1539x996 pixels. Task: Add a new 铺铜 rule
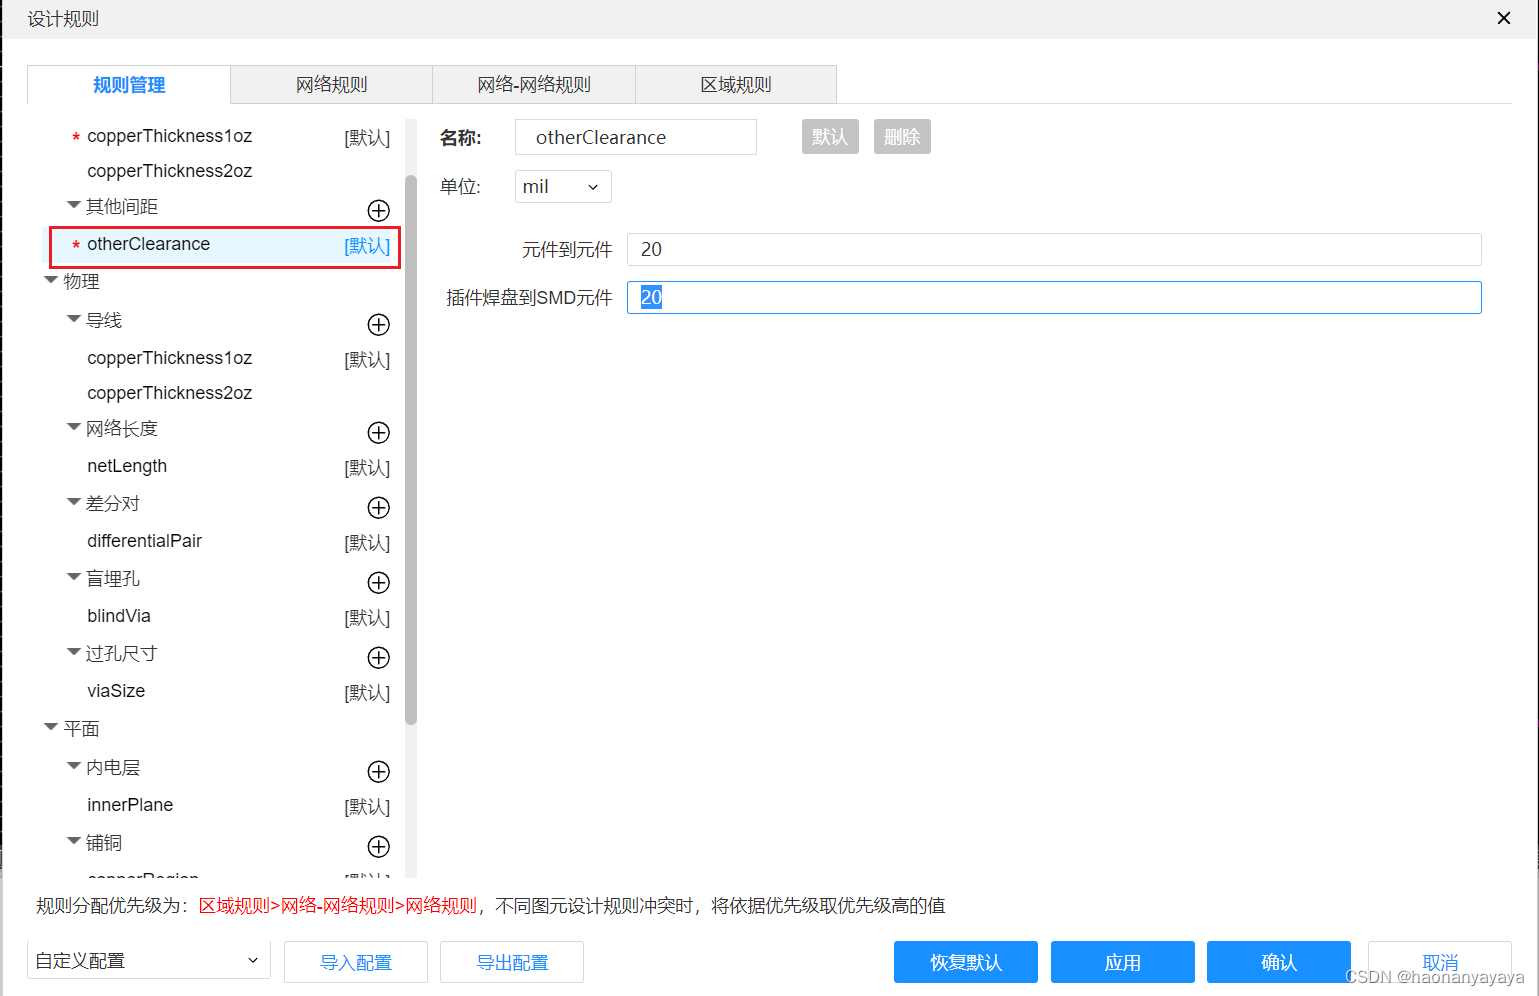pos(378,846)
